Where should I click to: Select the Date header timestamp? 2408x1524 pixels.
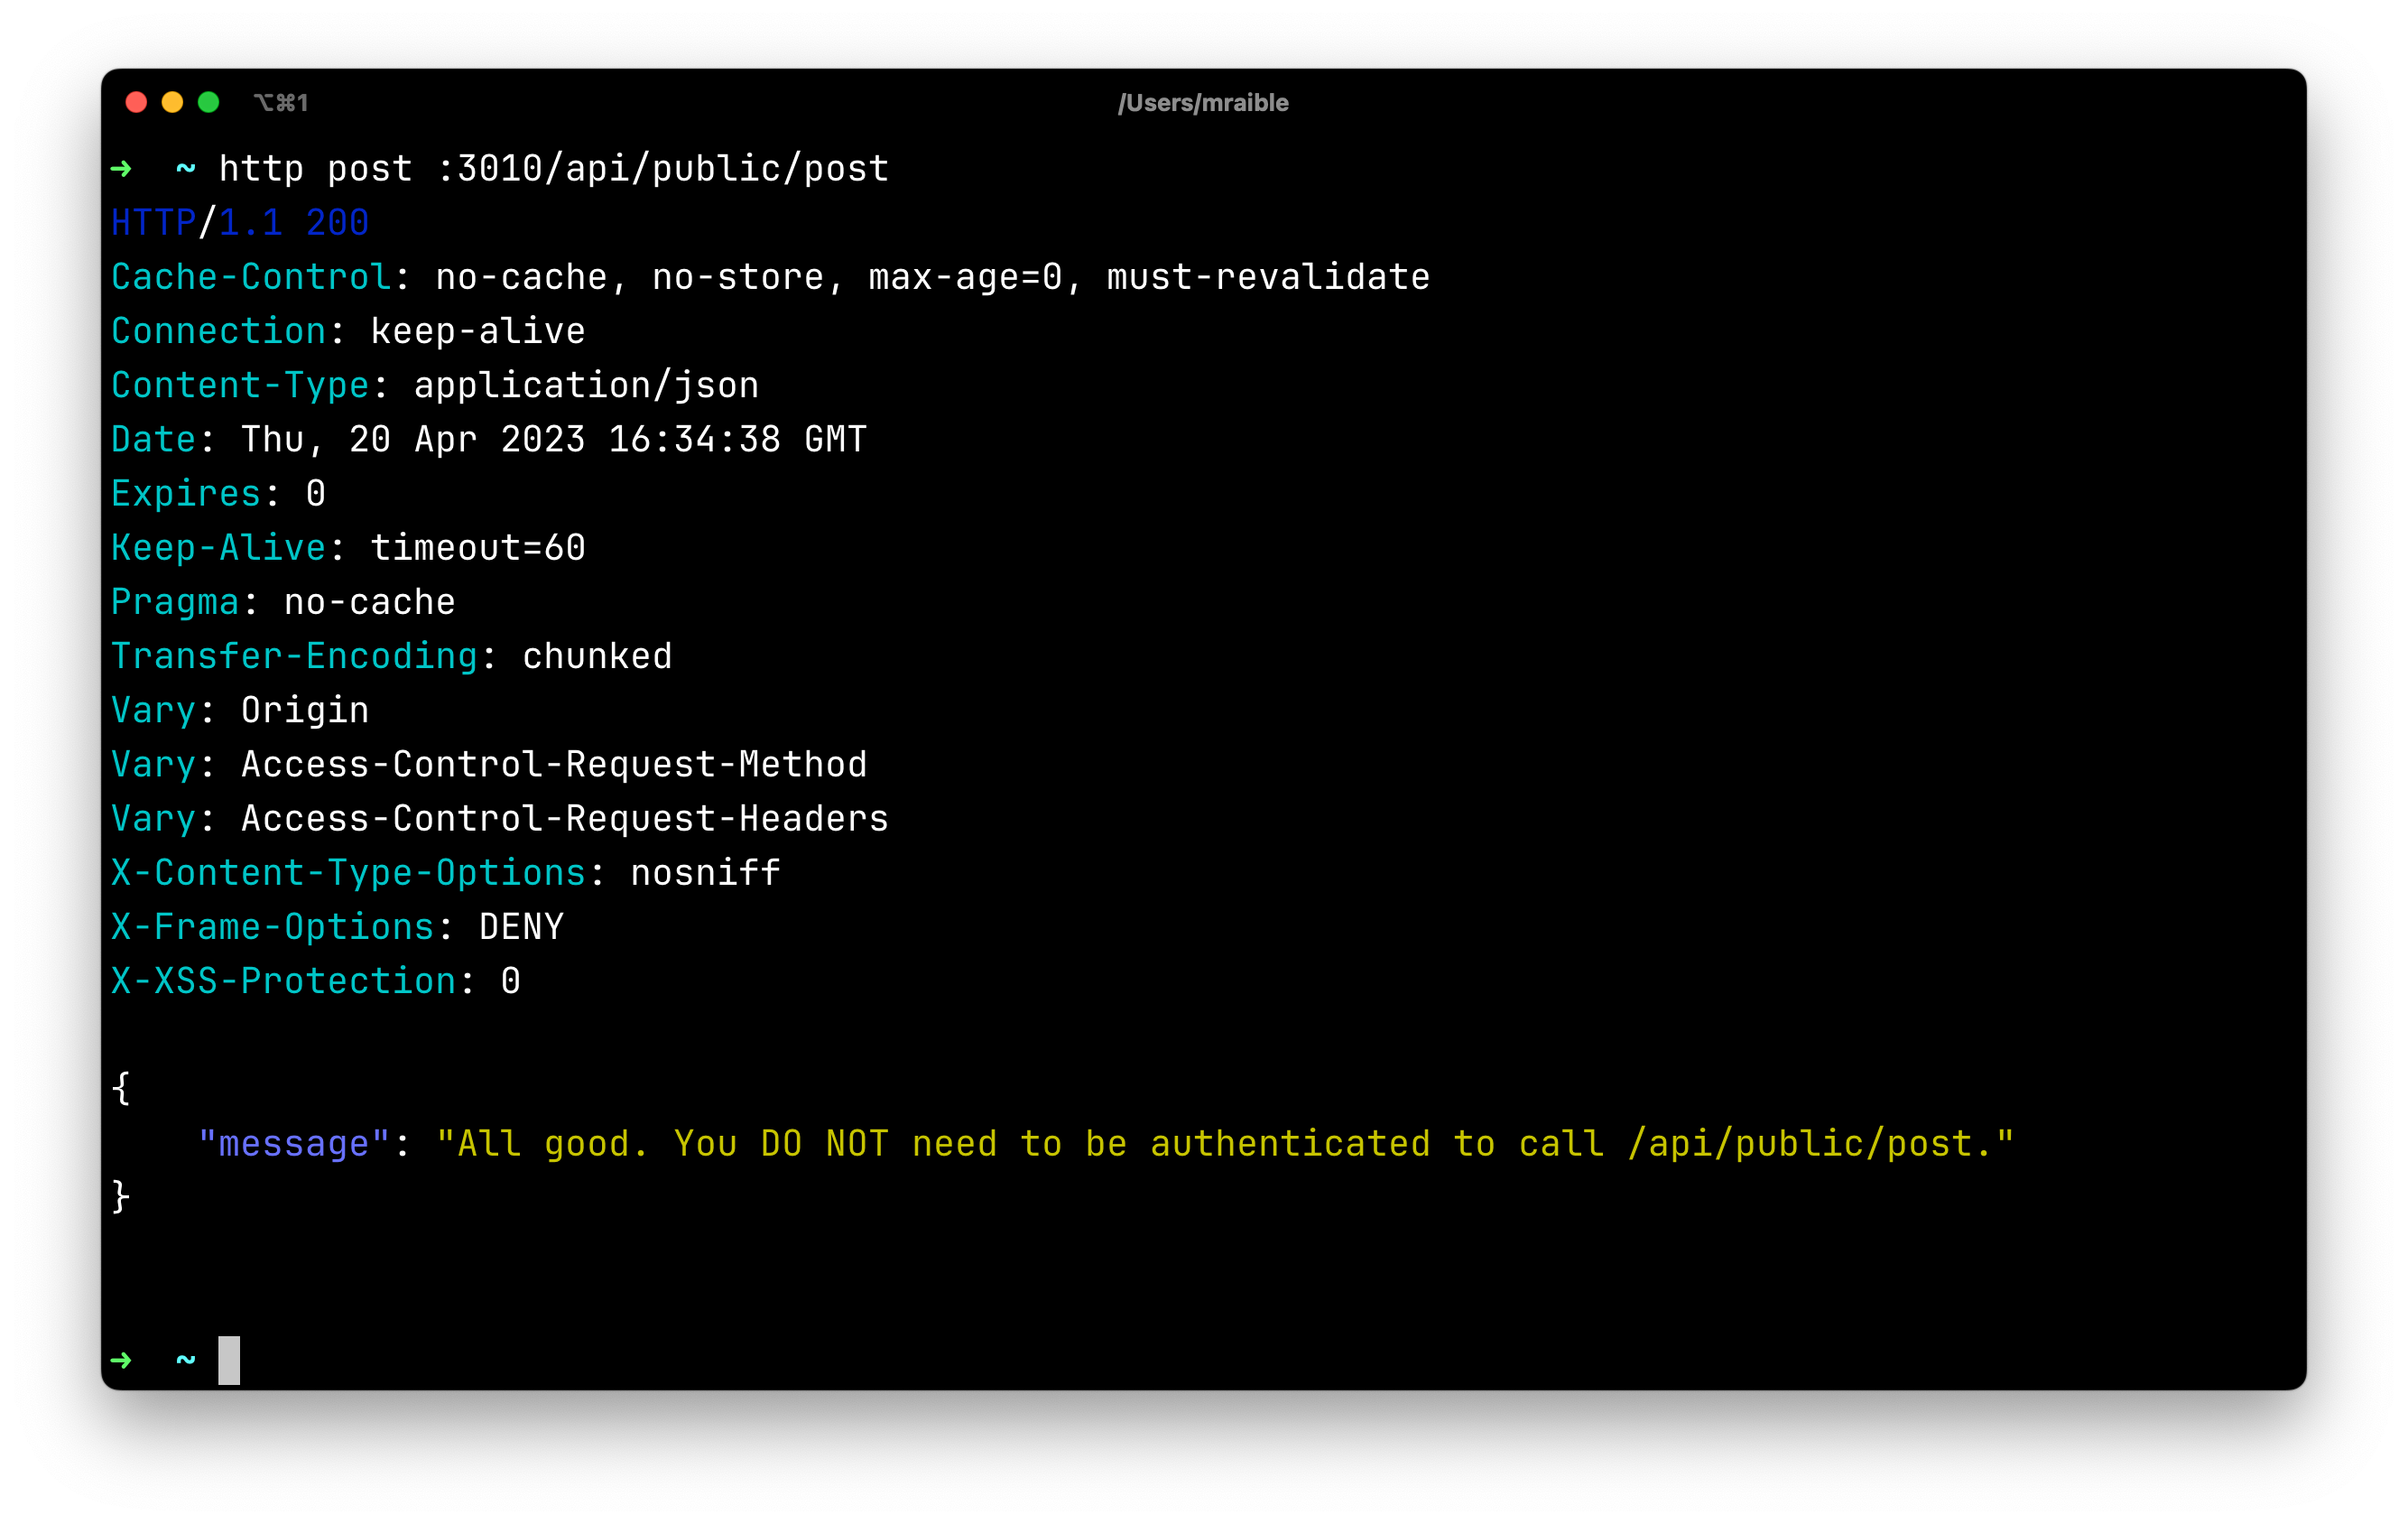[552, 438]
